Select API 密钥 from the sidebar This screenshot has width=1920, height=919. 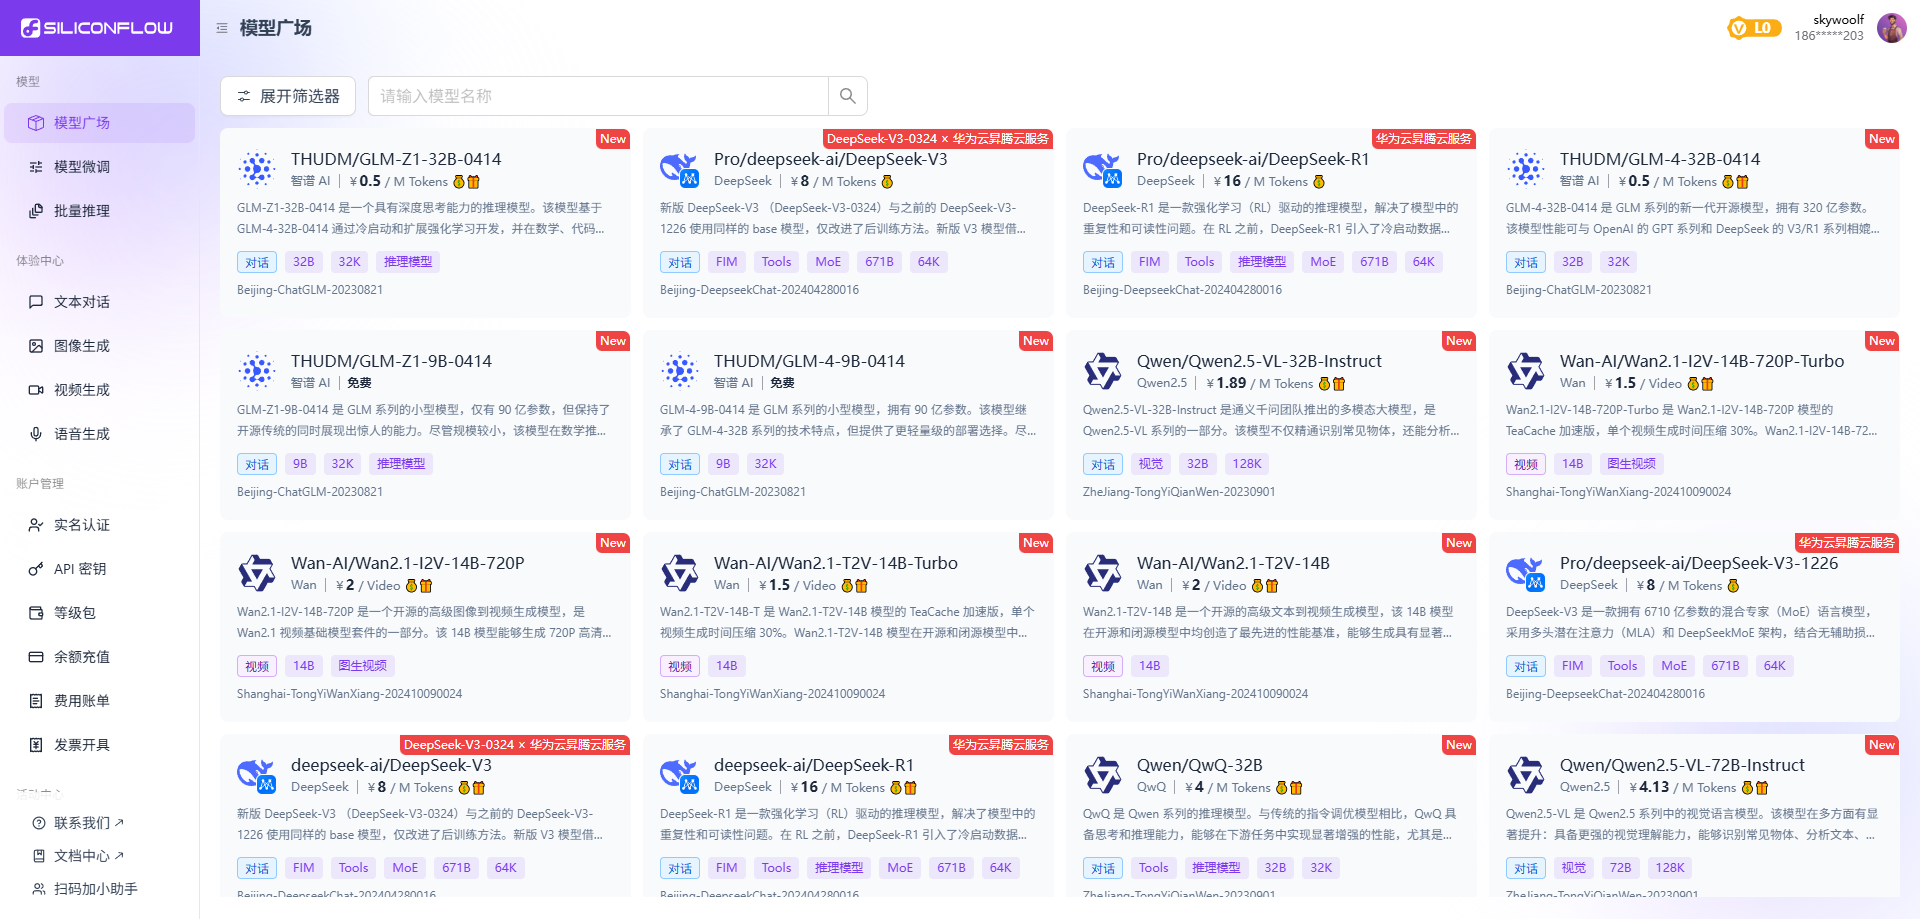(80, 569)
